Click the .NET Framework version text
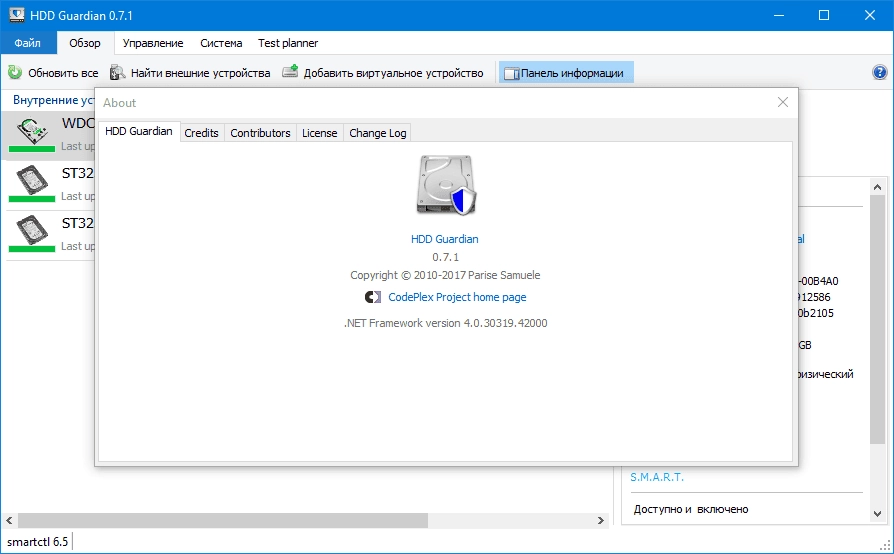894x554 pixels. pos(445,323)
